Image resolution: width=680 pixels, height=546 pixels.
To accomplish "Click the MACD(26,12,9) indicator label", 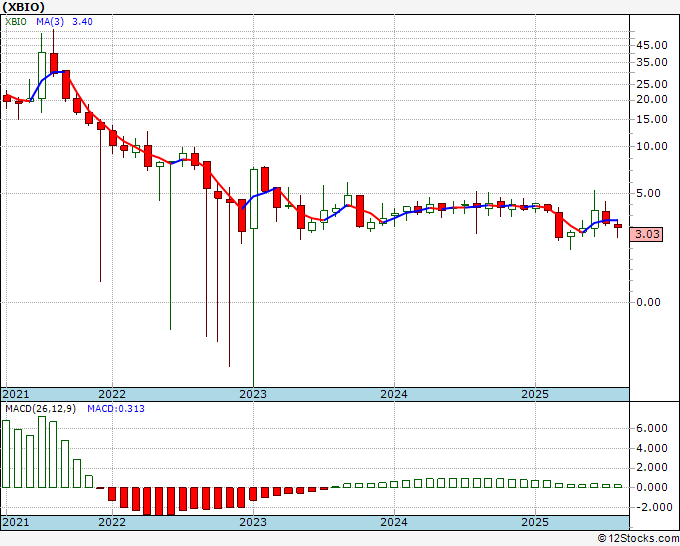I will [40, 409].
